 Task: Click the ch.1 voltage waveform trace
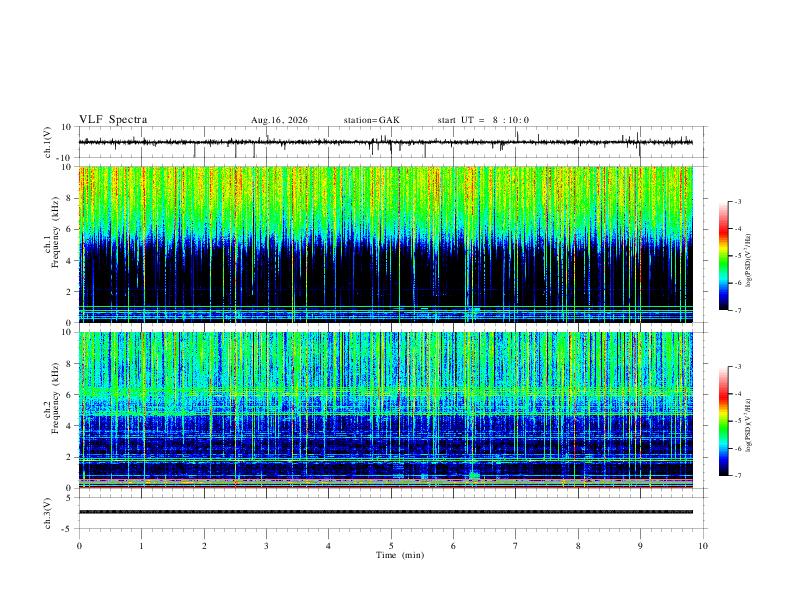386,142
